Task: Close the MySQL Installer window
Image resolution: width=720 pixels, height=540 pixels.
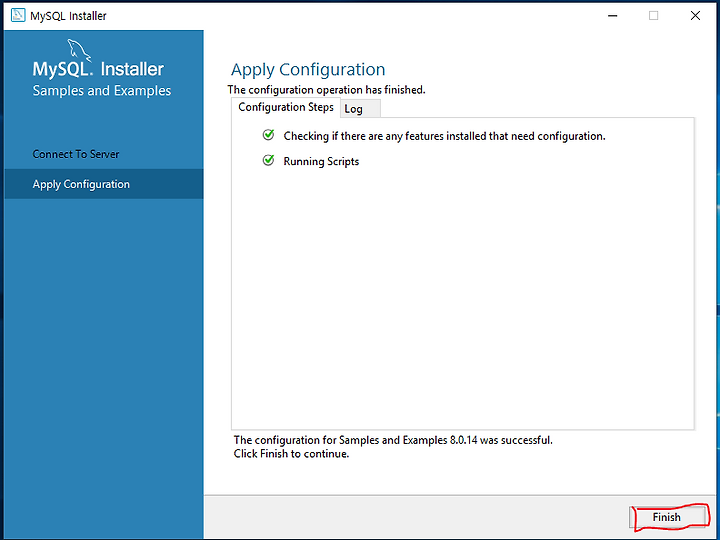Action: pyautogui.click(x=695, y=16)
